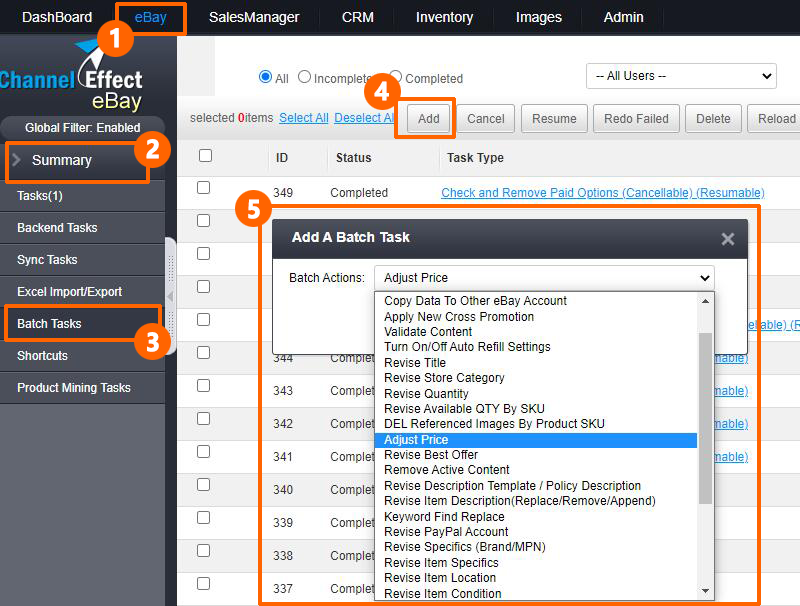The height and width of the screenshot is (606, 800).
Task: Choose Keyword Find Replace option
Action: point(536,517)
